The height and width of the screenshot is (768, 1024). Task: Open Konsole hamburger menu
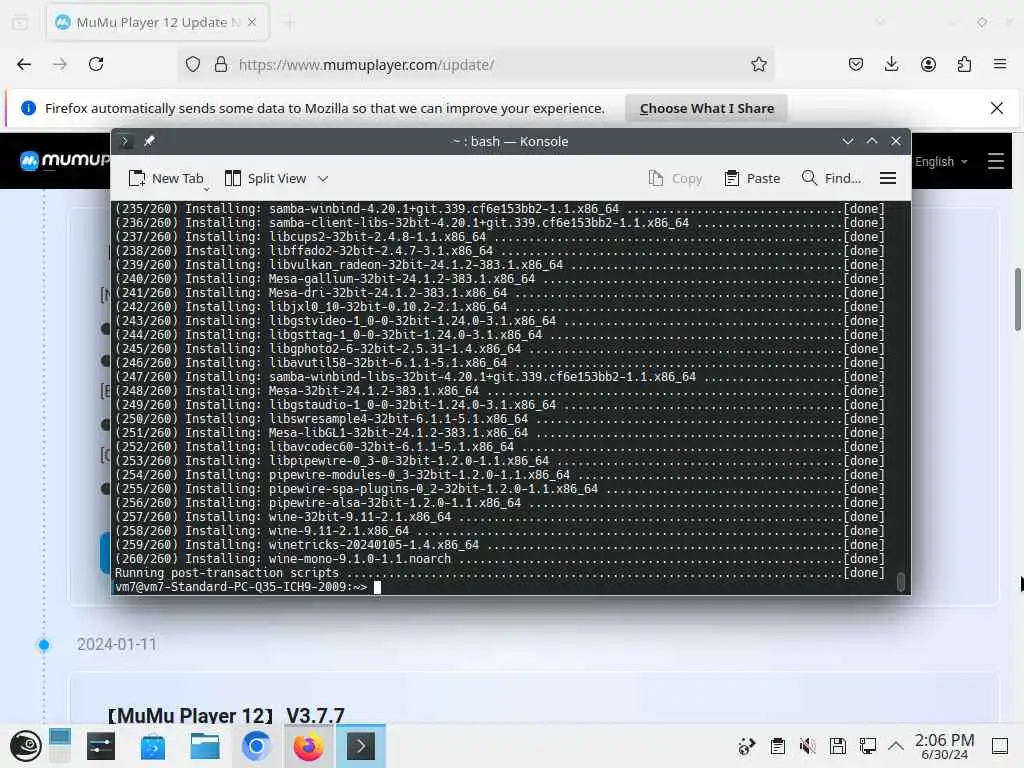click(888, 178)
